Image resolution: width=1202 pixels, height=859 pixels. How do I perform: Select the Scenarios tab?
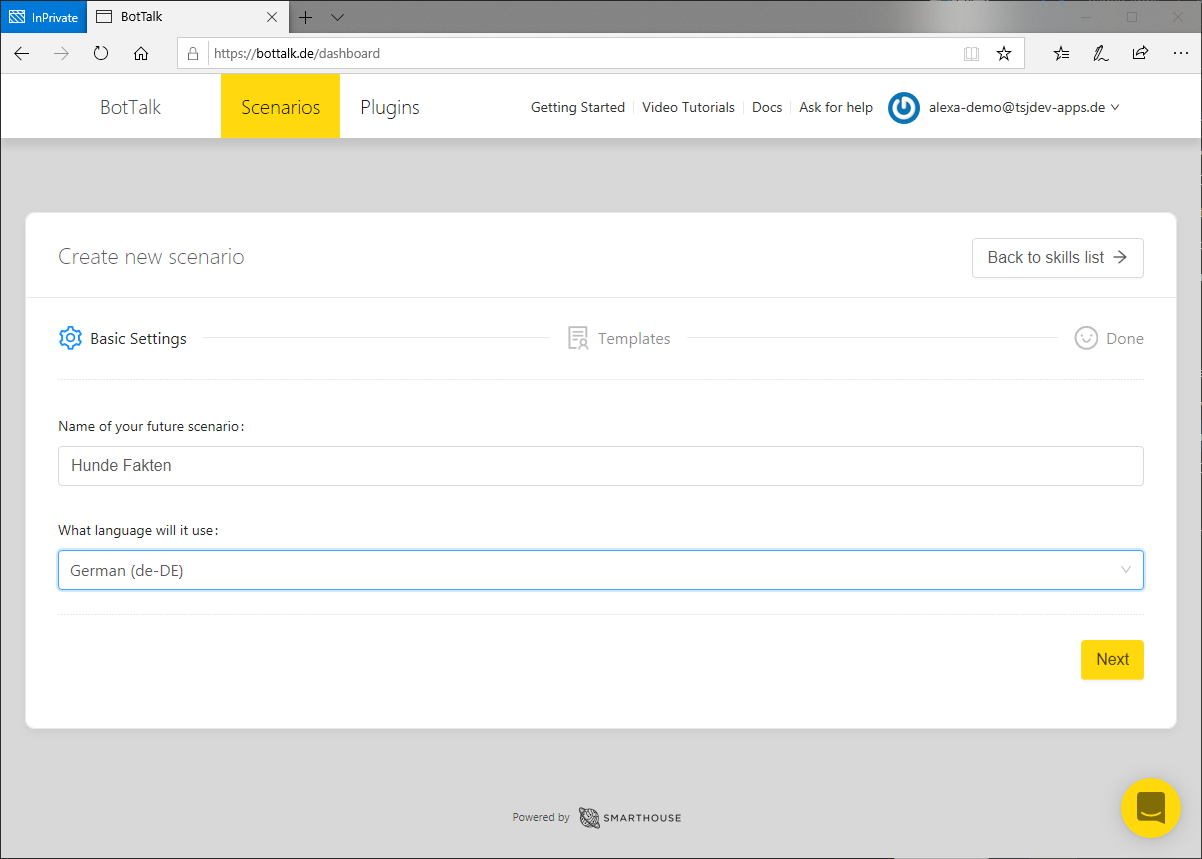tap(280, 108)
